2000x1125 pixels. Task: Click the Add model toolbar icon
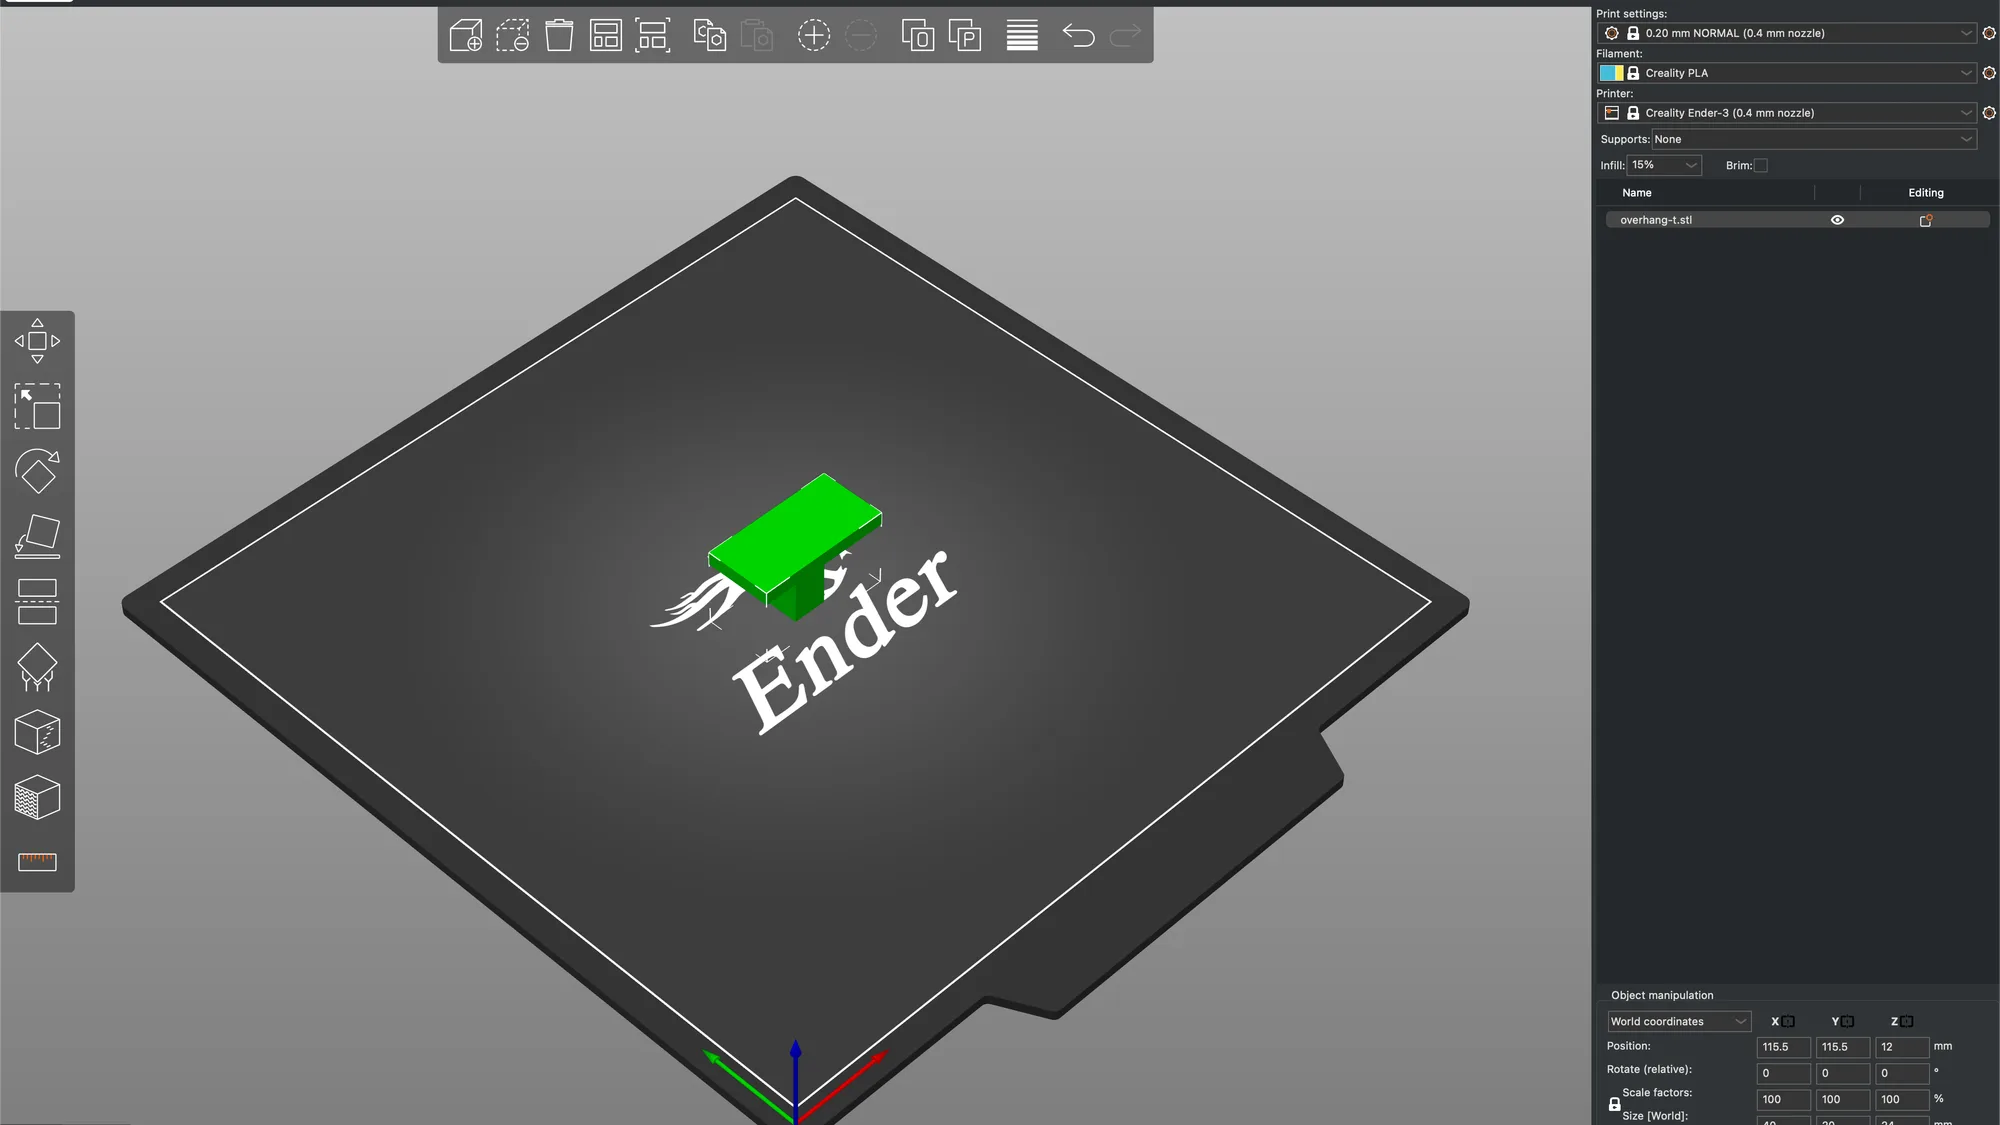(x=466, y=36)
